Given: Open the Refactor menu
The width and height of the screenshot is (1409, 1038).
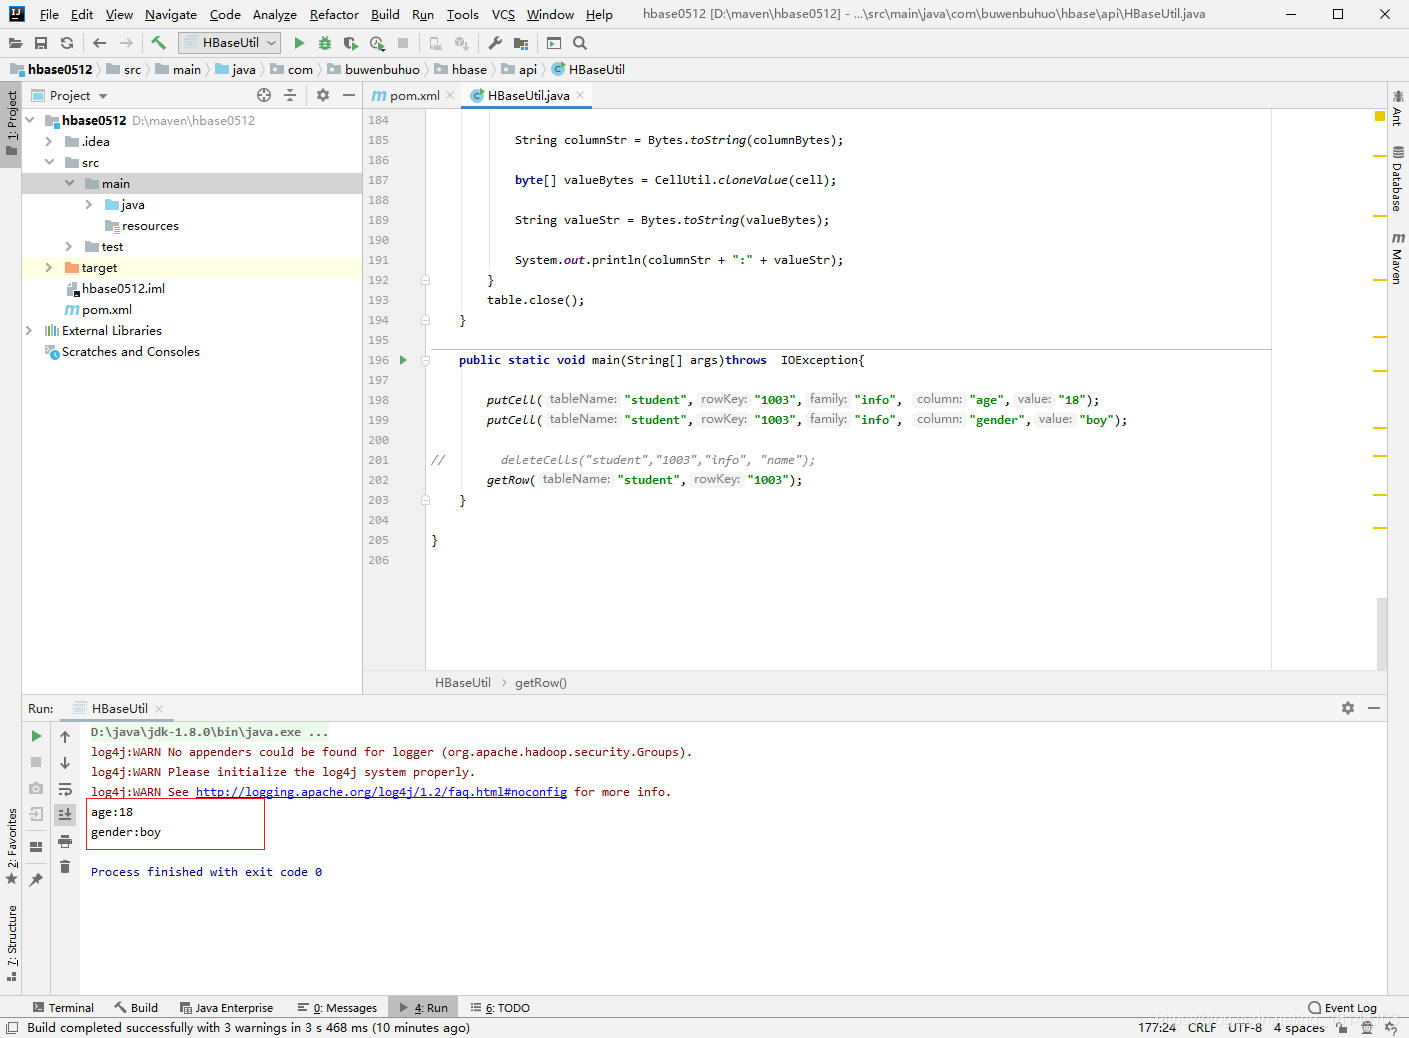Looking at the screenshot, I should pyautogui.click(x=334, y=15).
